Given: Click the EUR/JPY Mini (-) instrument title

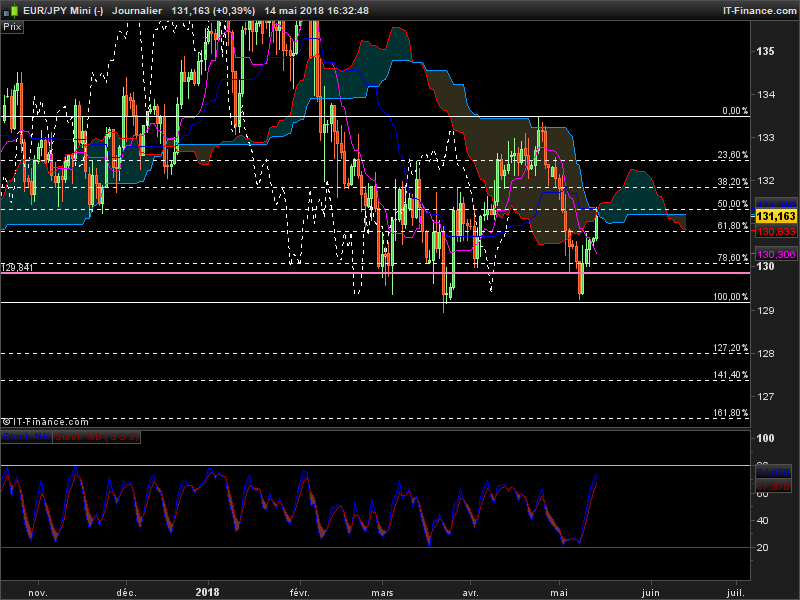Looking at the screenshot, I should (x=63, y=11).
